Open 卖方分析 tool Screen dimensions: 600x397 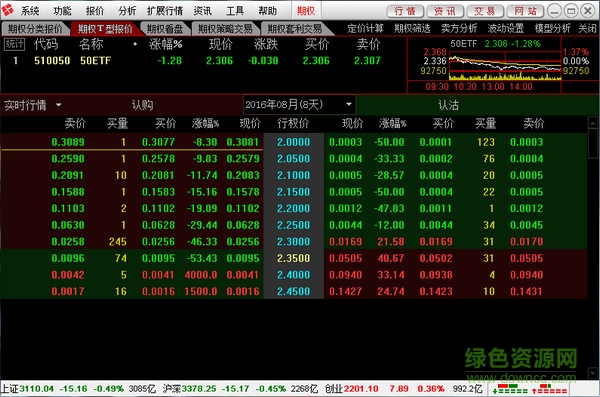coord(459,28)
